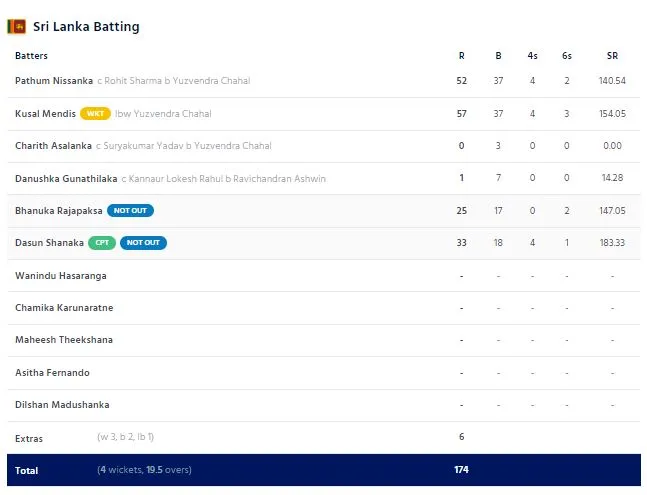The height and width of the screenshot is (495, 647).
Task: Click the SR column header
Action: point(612,56)
